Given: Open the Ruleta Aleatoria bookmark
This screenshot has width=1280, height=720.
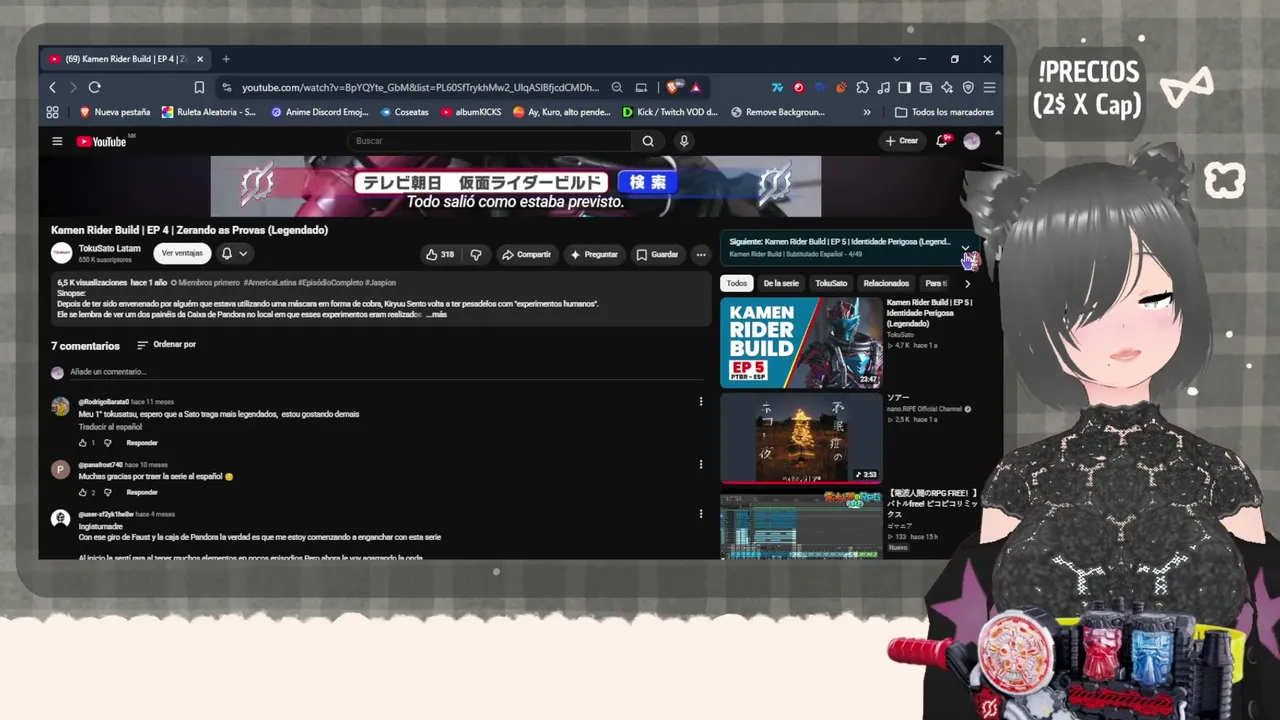Looking at the screenshot, I should click(209, 112).
